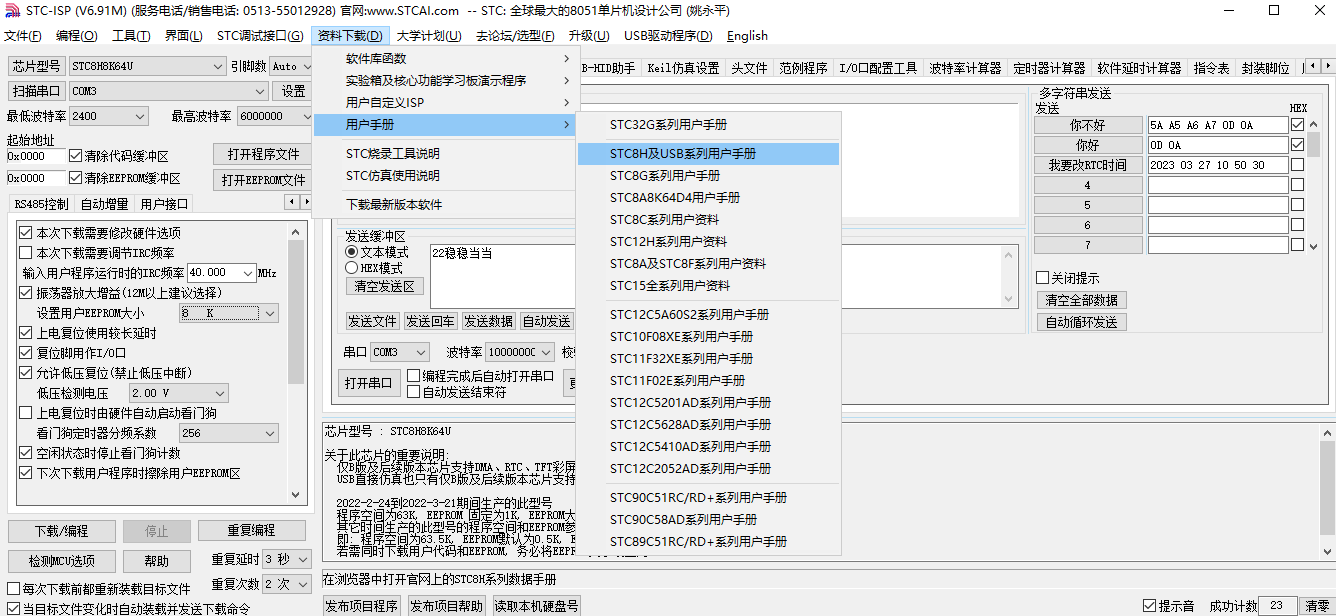Click the 扫描串口 button
This screenshot has width=1336, height=616.
(x=37, y=91)
